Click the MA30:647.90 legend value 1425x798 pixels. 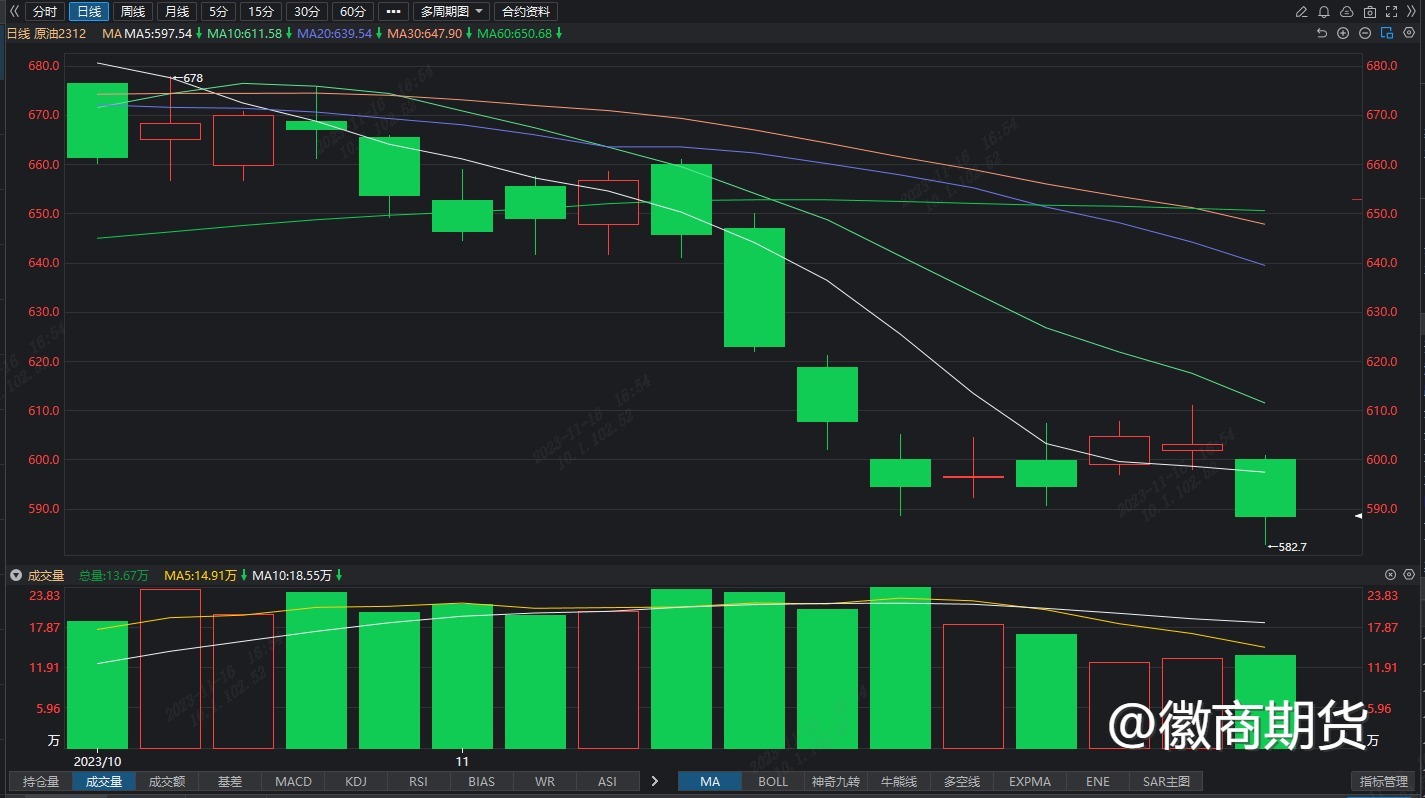pyautogui.click(x=424, y=33)
